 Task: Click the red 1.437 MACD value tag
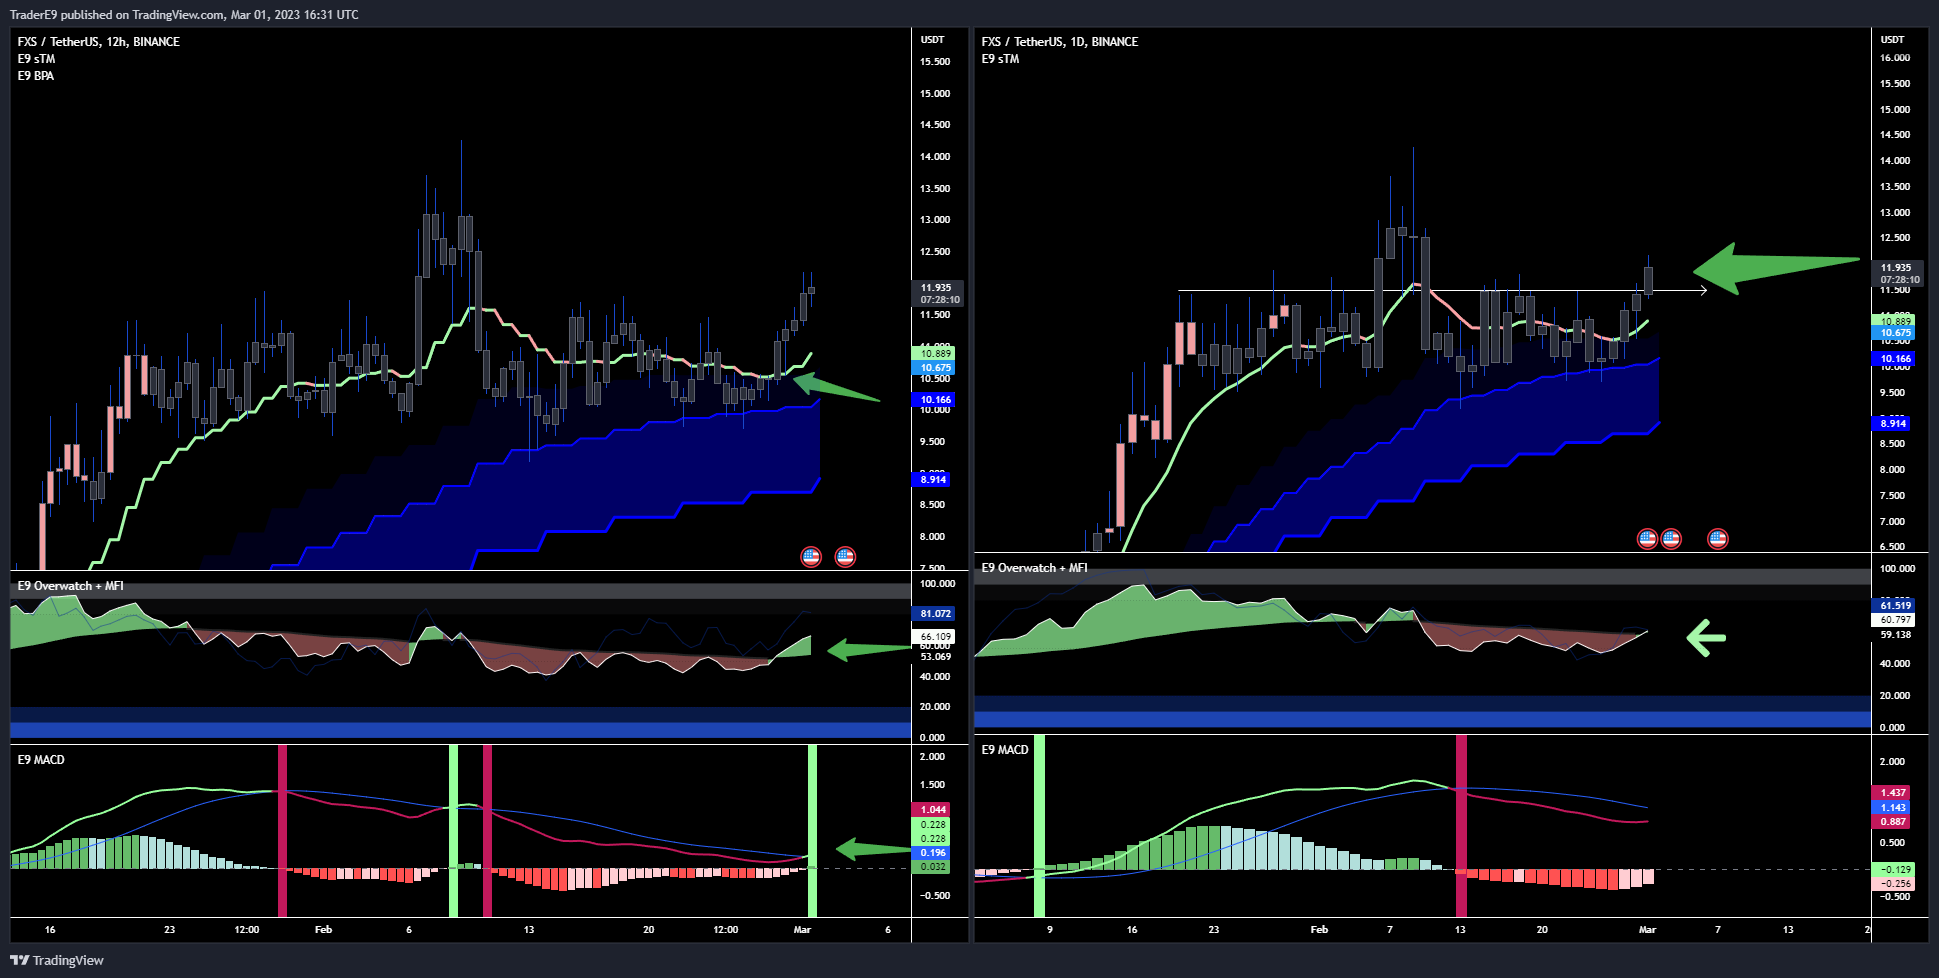pos(1891,792)
